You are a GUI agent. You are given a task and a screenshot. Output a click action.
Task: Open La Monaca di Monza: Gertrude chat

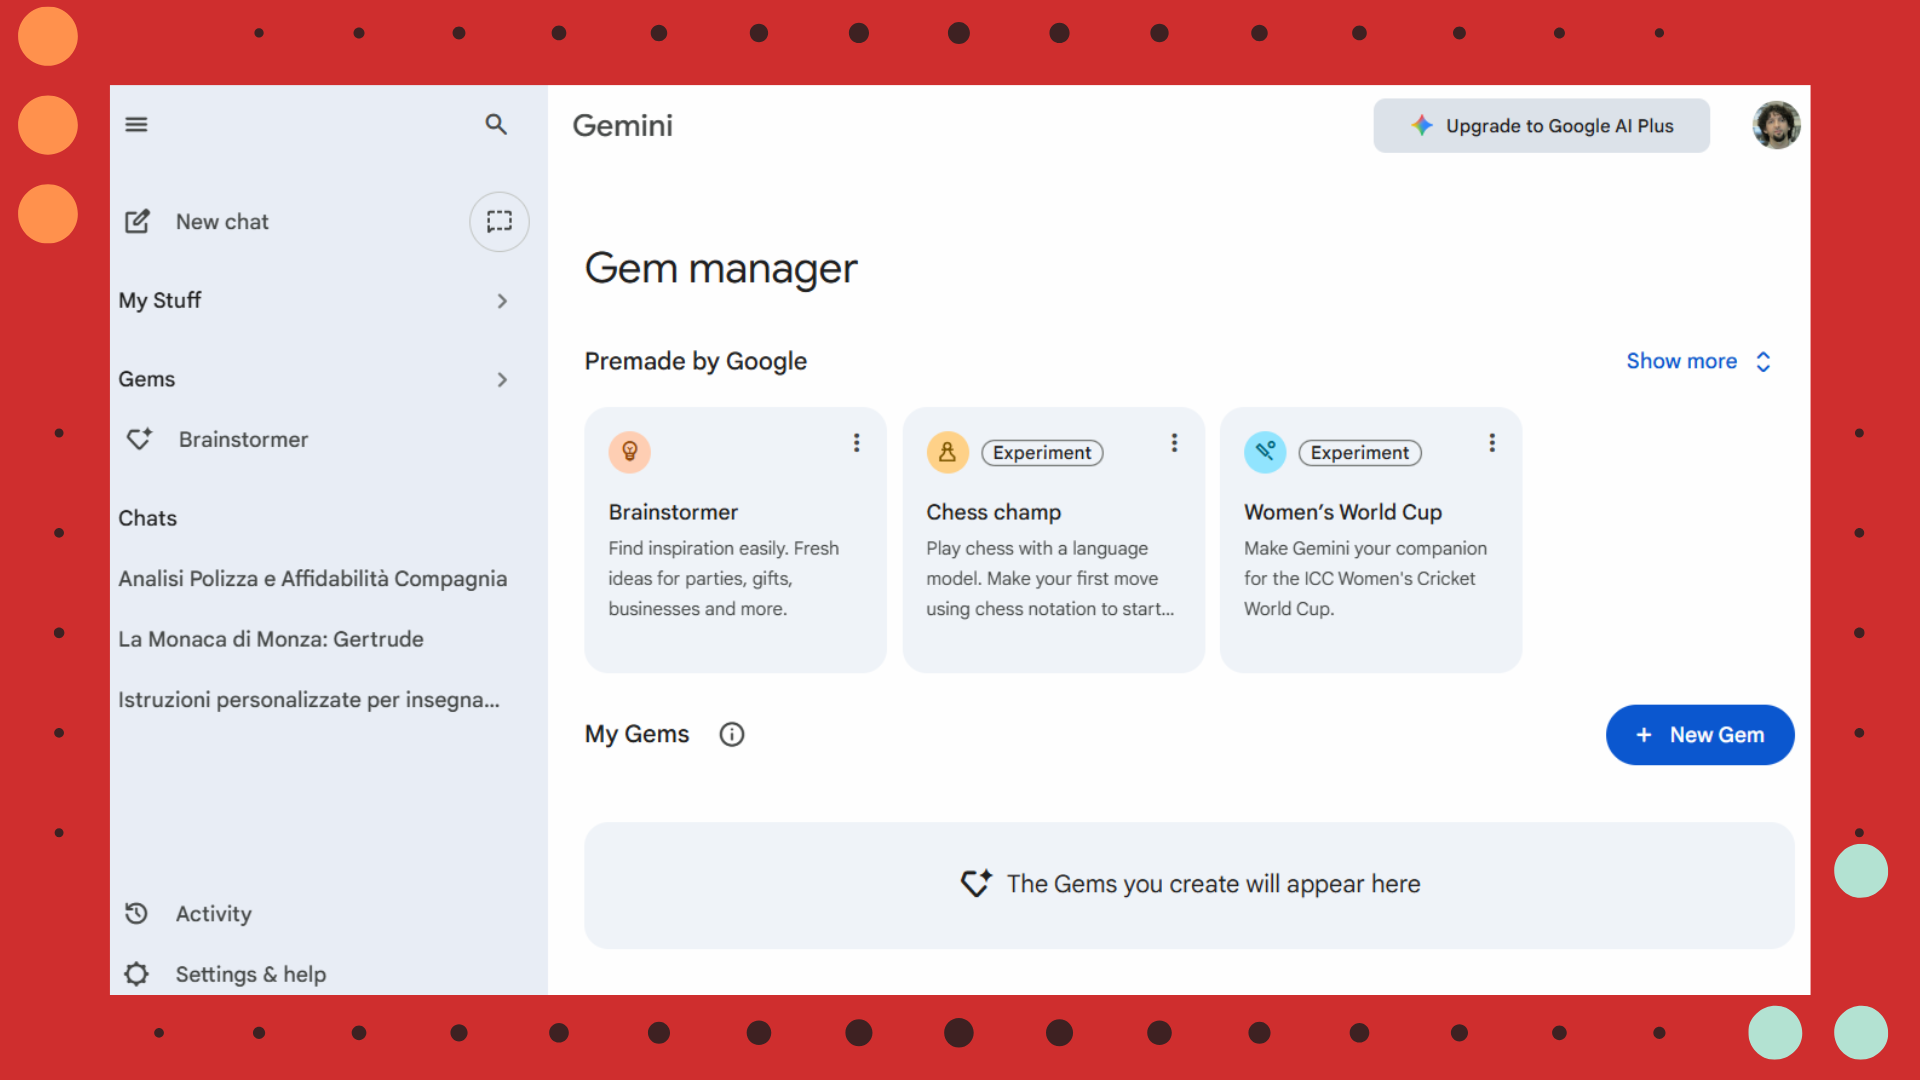271,639
